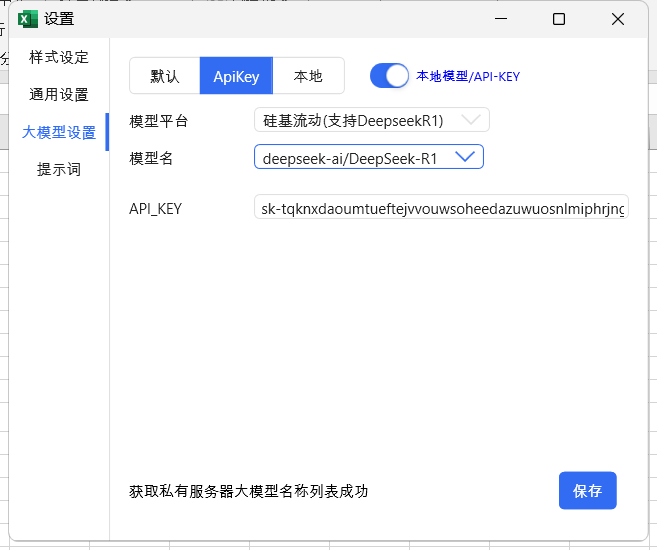This screenshot has width=657, height=550.
Task: Click the 模型平台 label
Action: (158, 121)
